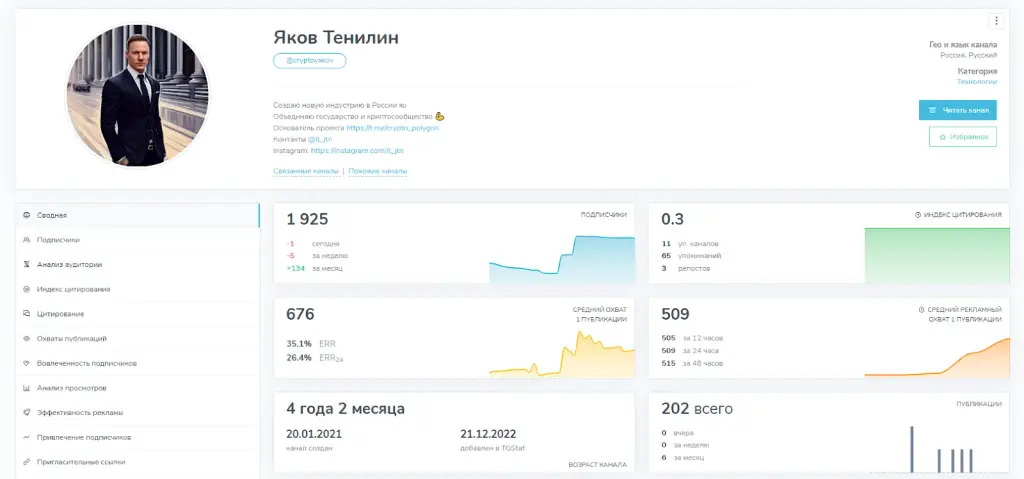This screenshot has width=1024, height=479.
Task: Click the Эффективность рекламы megaphone icon
Action: [x=27, y=412]
